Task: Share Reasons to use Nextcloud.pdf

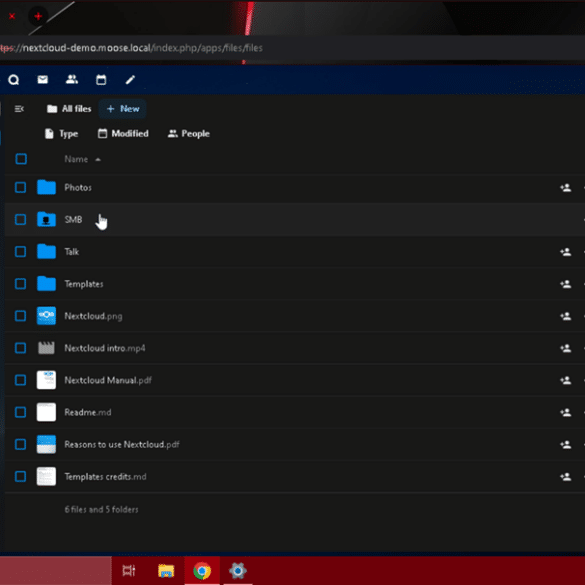Action: [566, 444]
